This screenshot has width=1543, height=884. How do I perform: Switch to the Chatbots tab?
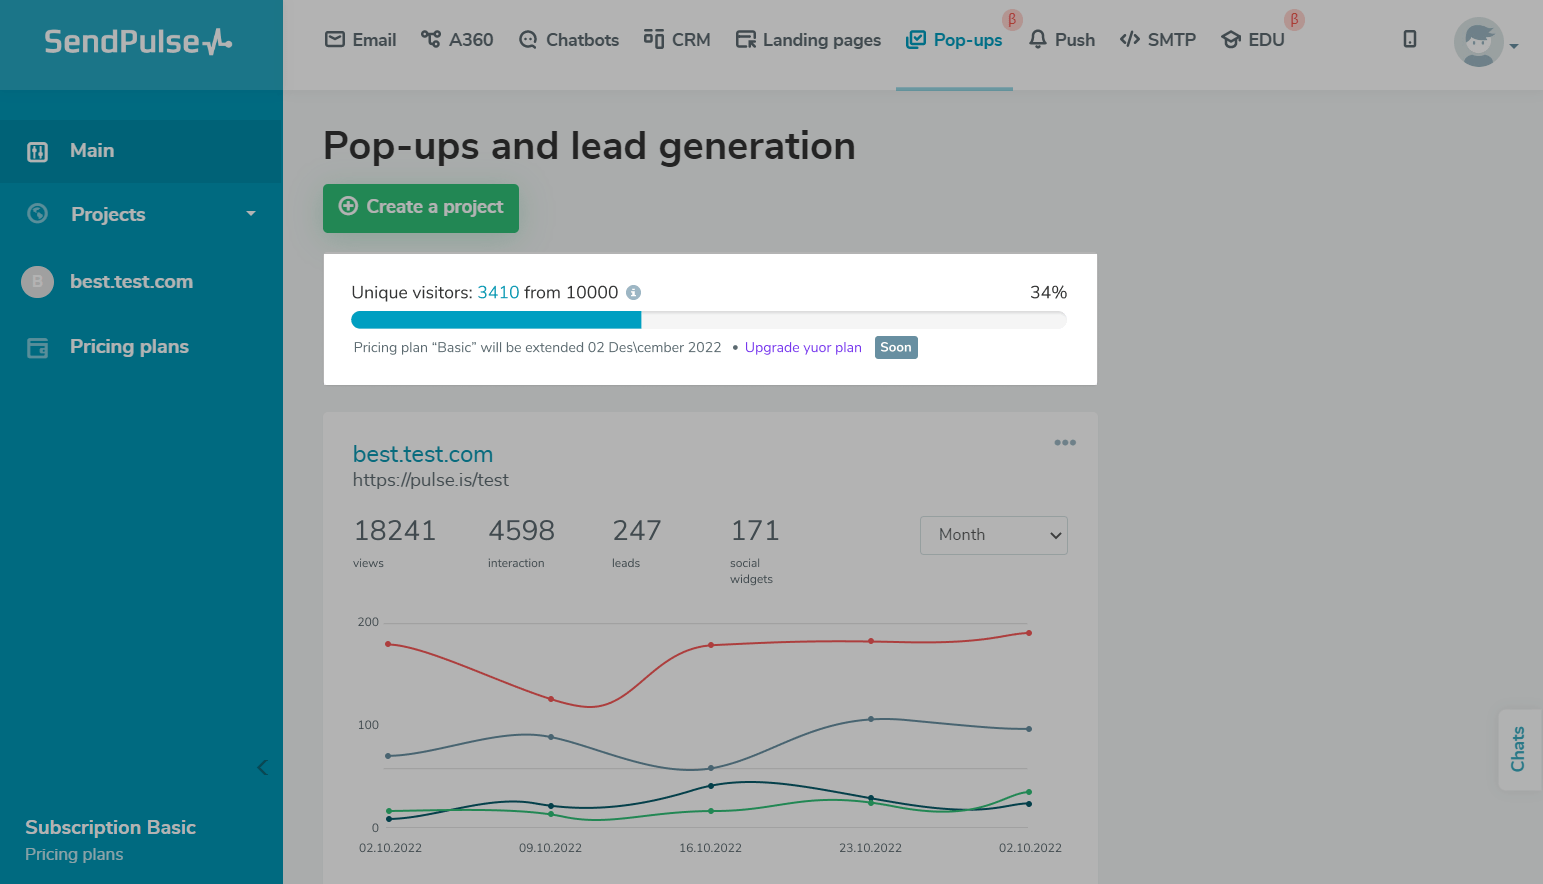click(568, 40)
